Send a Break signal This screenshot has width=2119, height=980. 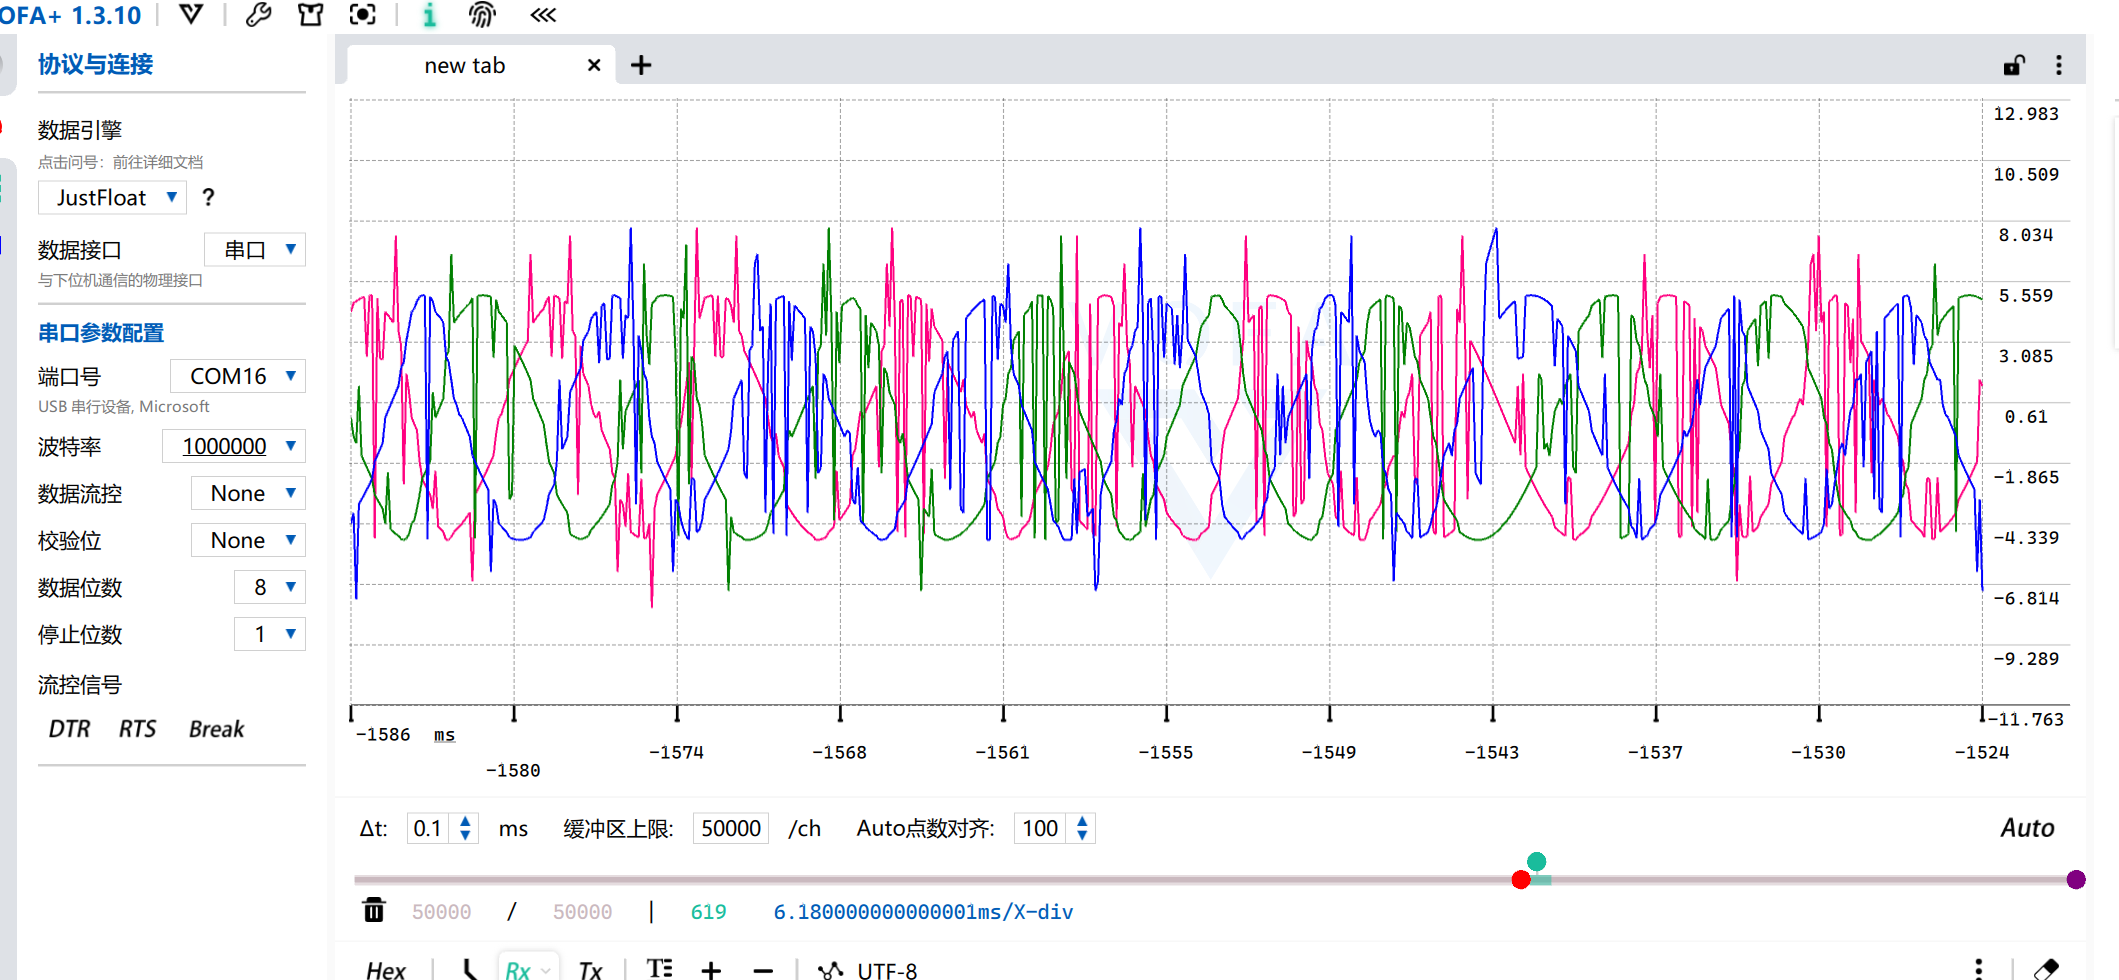click(x=216, y=729)
